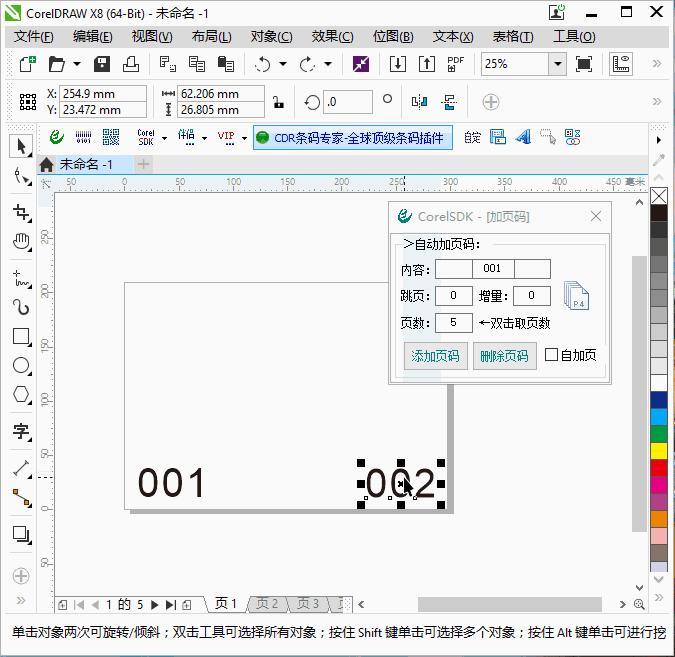Select the Pan hand tool
The width and height of the screenshot is (675, 657).
click(22, 242)
